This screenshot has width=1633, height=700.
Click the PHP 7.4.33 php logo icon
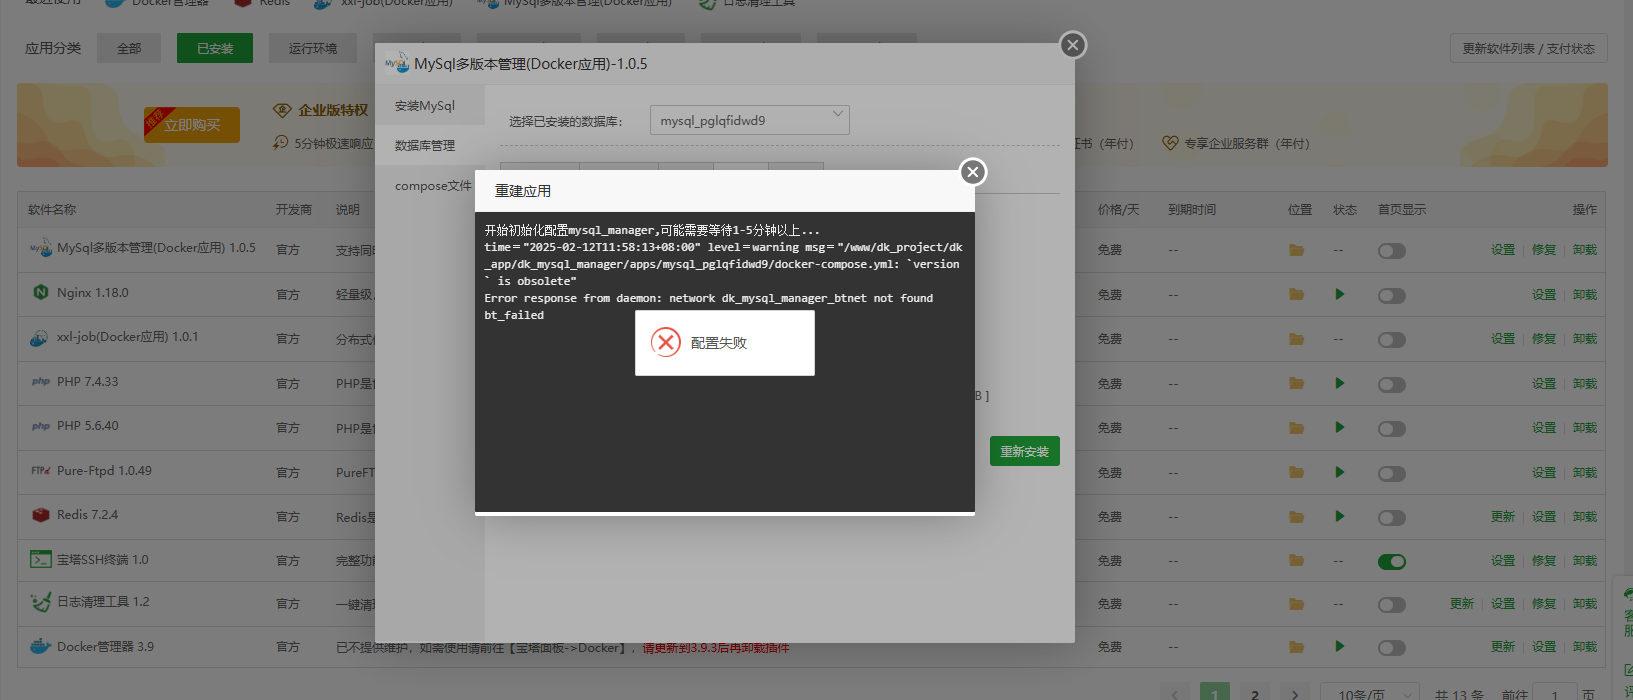tap(41, 381)
